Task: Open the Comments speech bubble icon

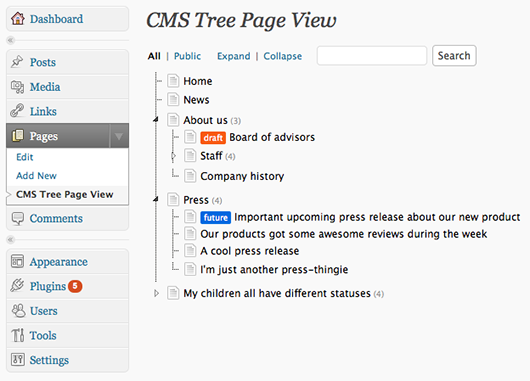Action: point(18,218)
